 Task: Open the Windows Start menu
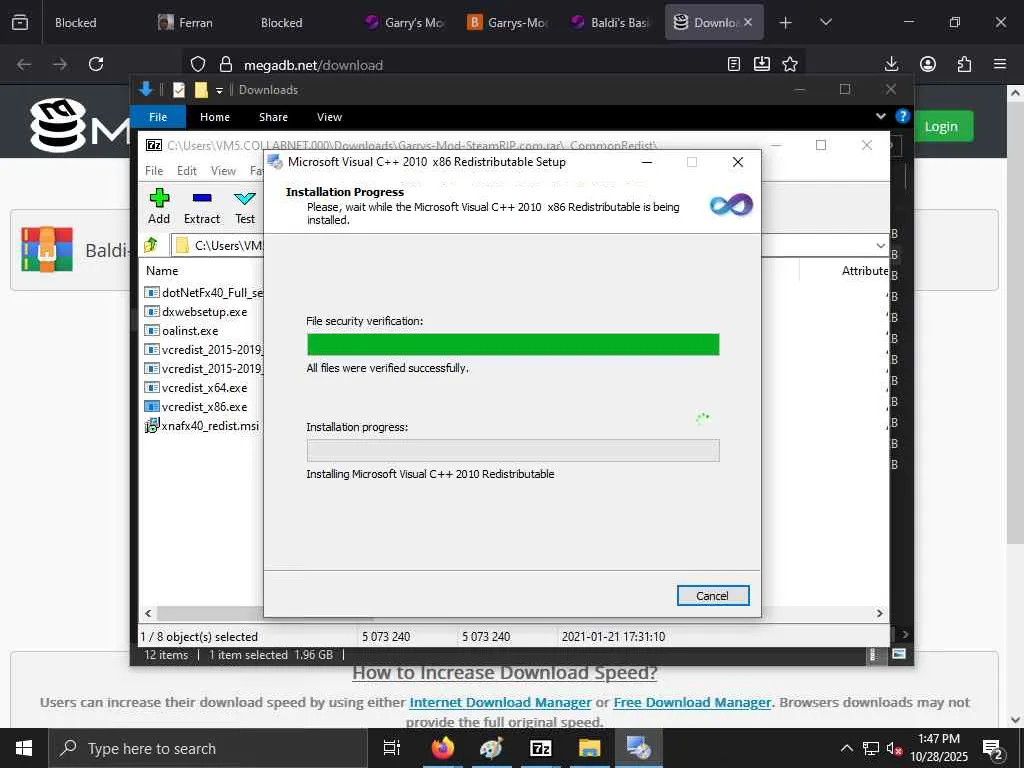tap(24, 748)
